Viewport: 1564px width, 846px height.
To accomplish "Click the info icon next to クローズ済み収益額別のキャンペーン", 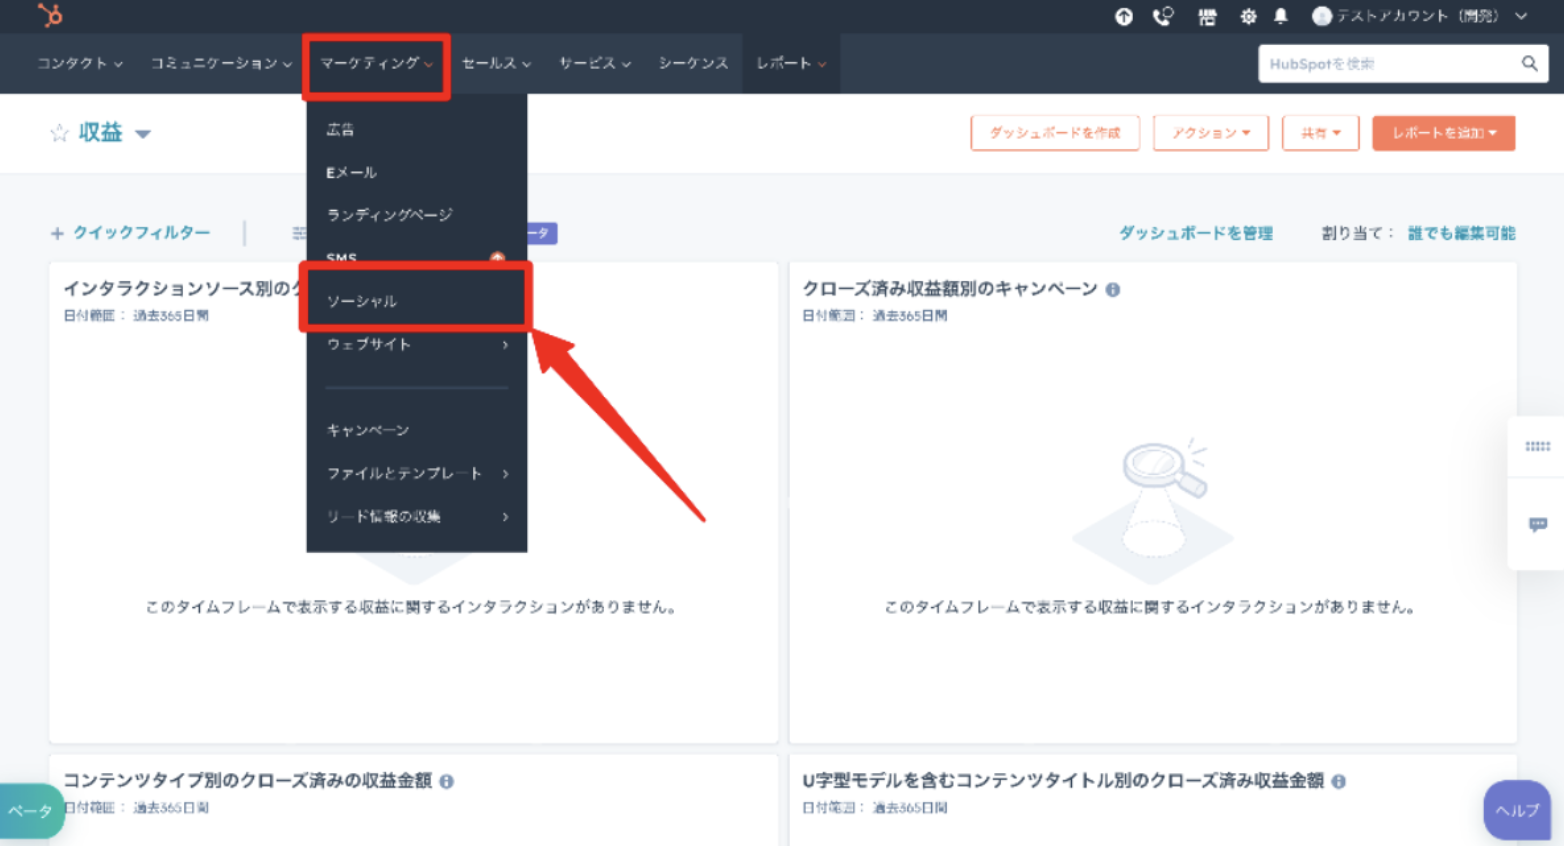I will 1112,288.
